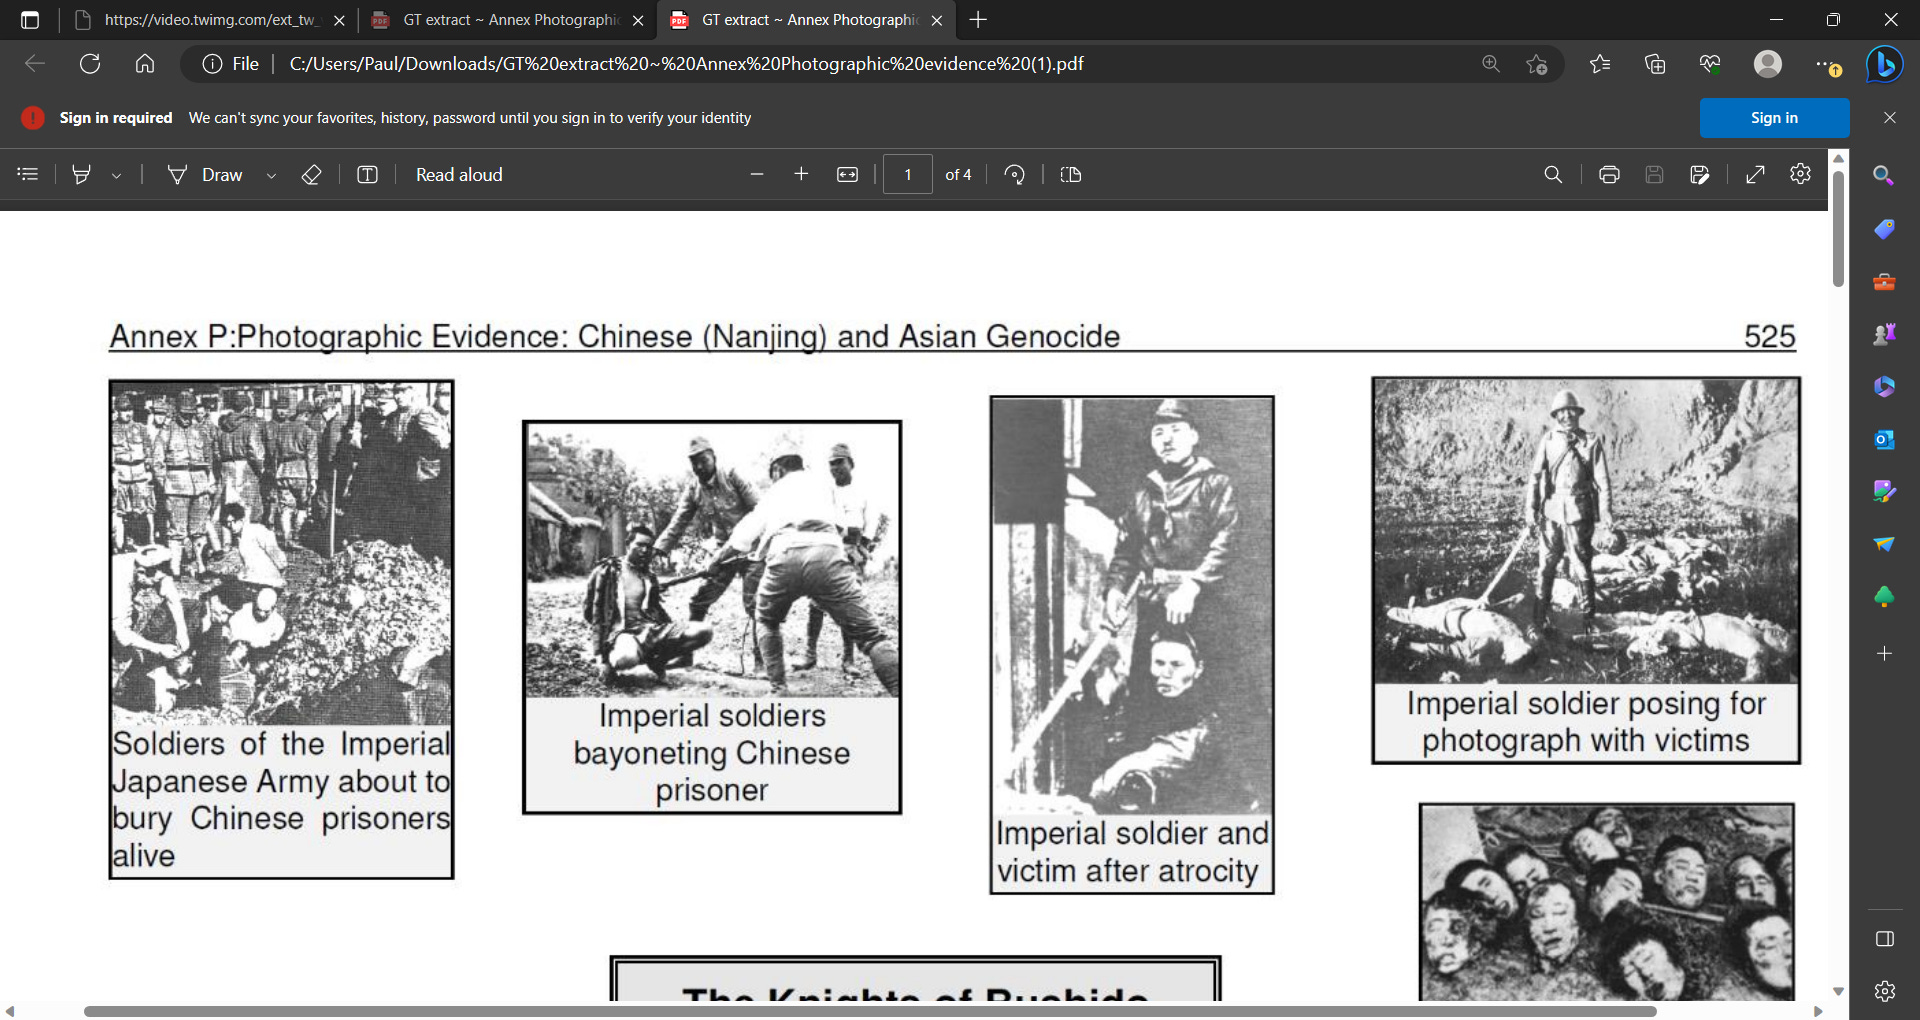Toggle Fit to width view
Screen dimensions: 1920x1020
[x=847, y=174]
